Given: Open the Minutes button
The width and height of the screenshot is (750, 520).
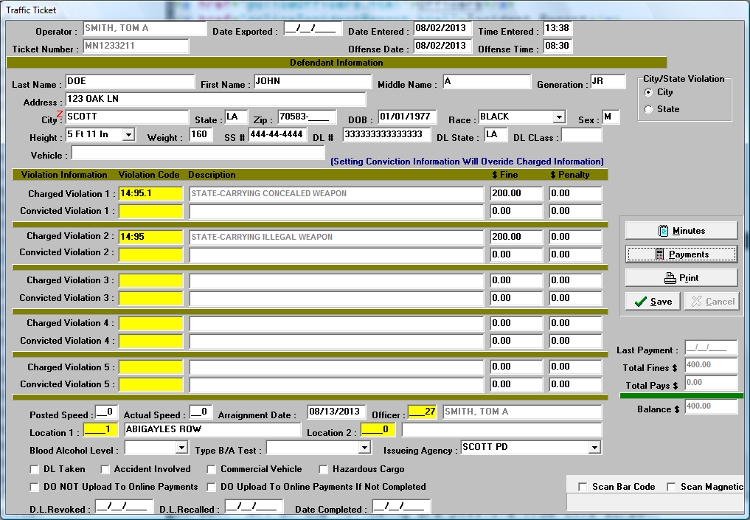Looking at the screenshot, I should tap(681, 231).
